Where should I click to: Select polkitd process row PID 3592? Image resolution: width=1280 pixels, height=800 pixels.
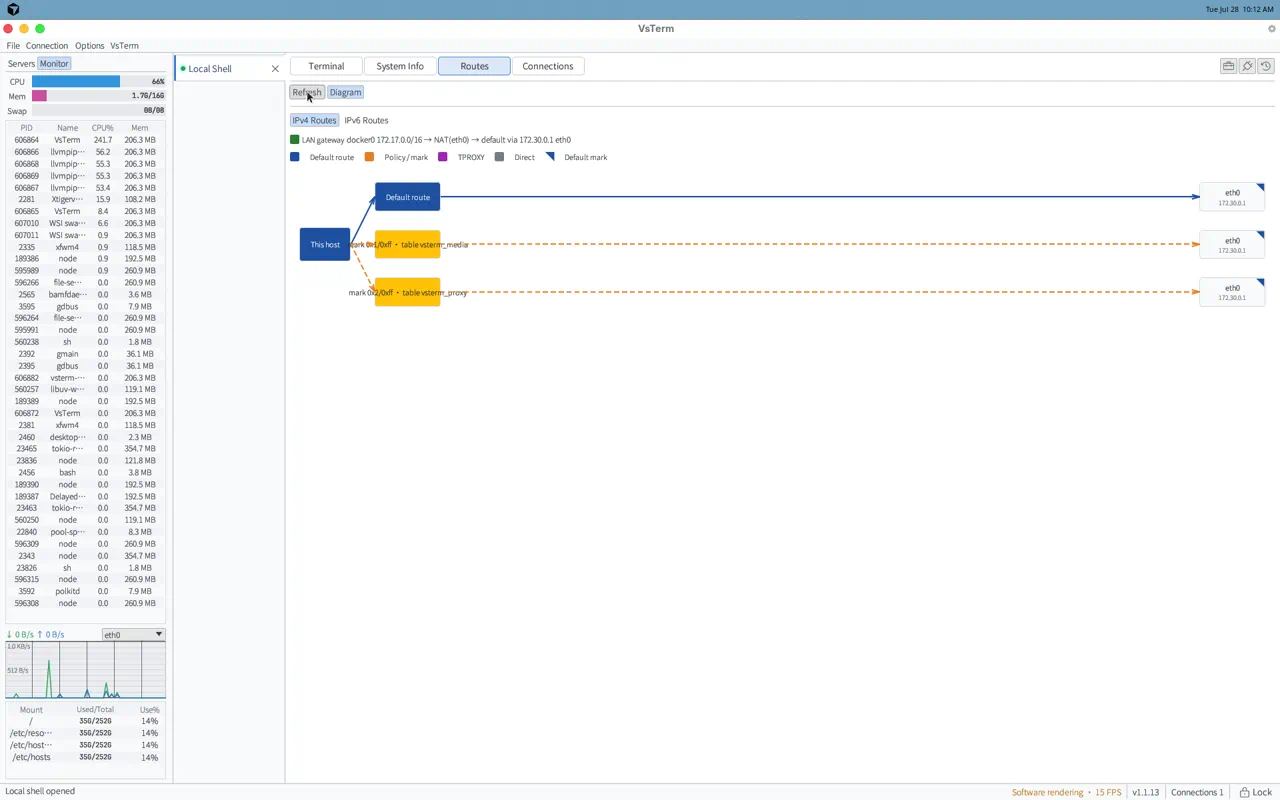pyautogui.click(x=85, y=591)
